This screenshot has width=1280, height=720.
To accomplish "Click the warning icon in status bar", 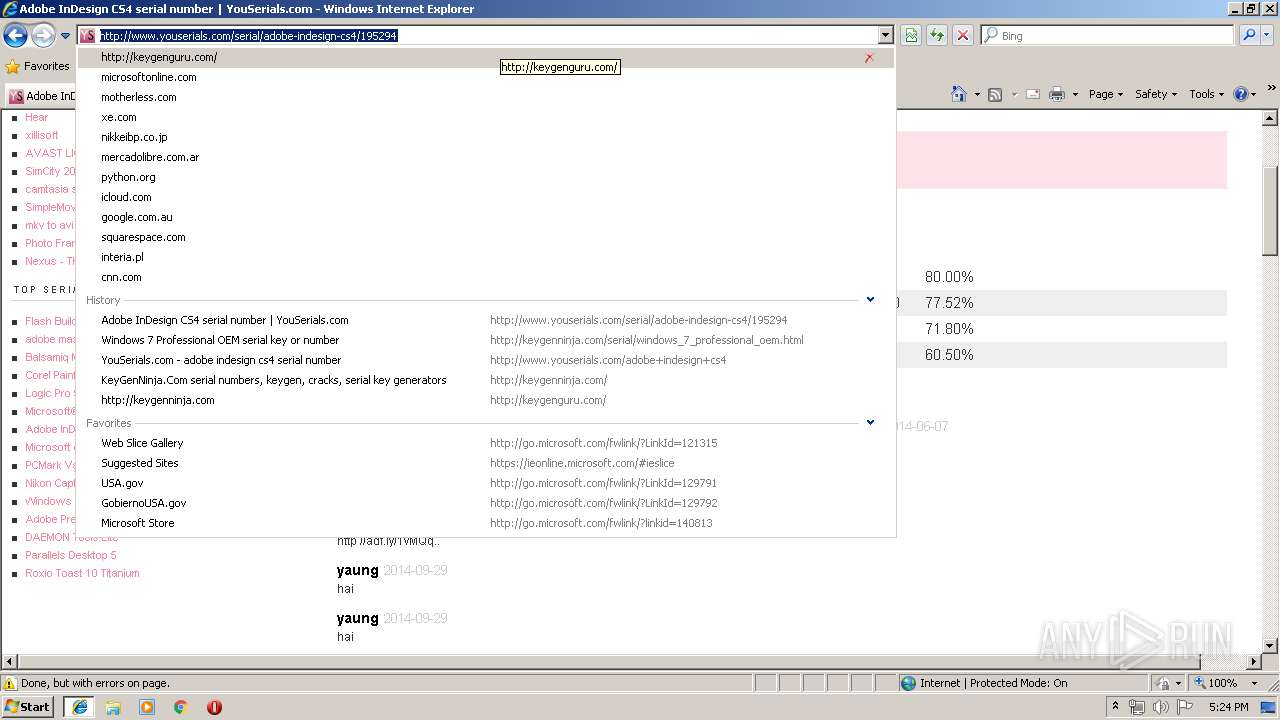I will [x=10, y=683].
